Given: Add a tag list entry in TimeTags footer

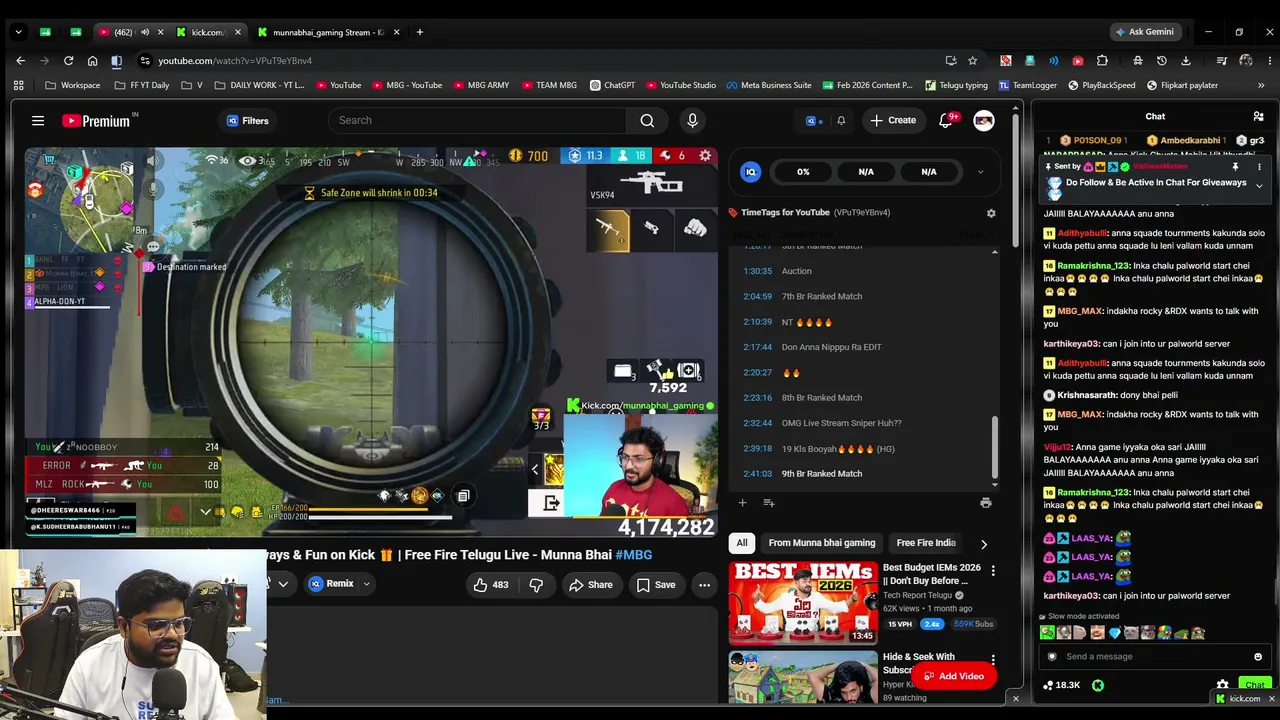Looking at the screenshot, I should click(769, 503).
